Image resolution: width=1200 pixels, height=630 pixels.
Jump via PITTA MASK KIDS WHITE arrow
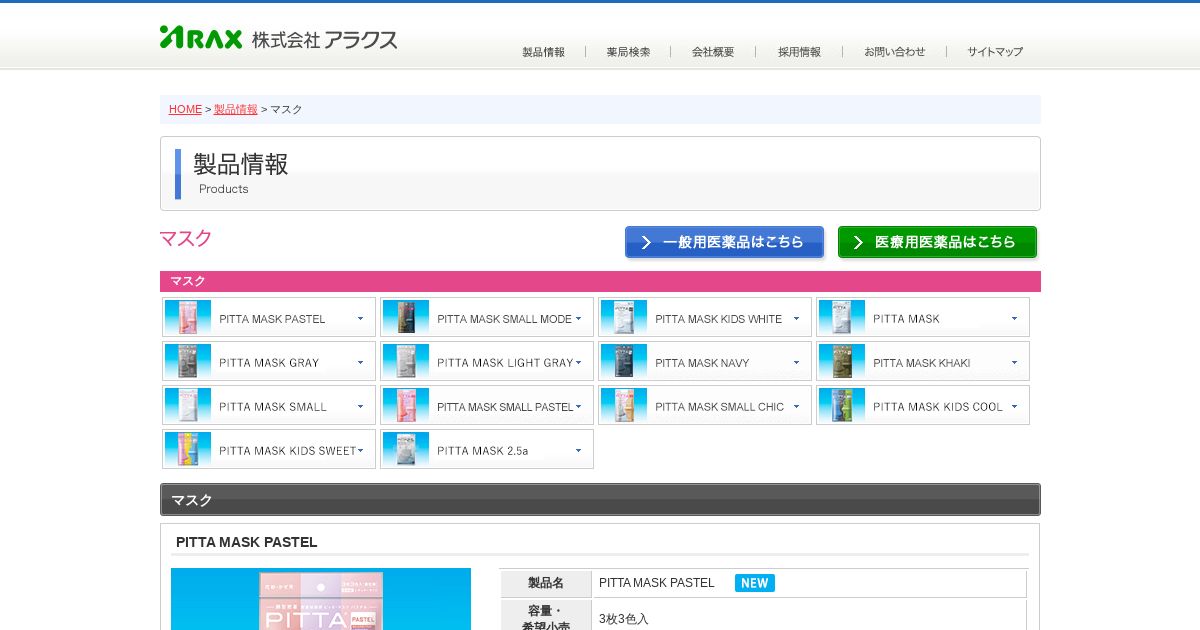[796, 319]
